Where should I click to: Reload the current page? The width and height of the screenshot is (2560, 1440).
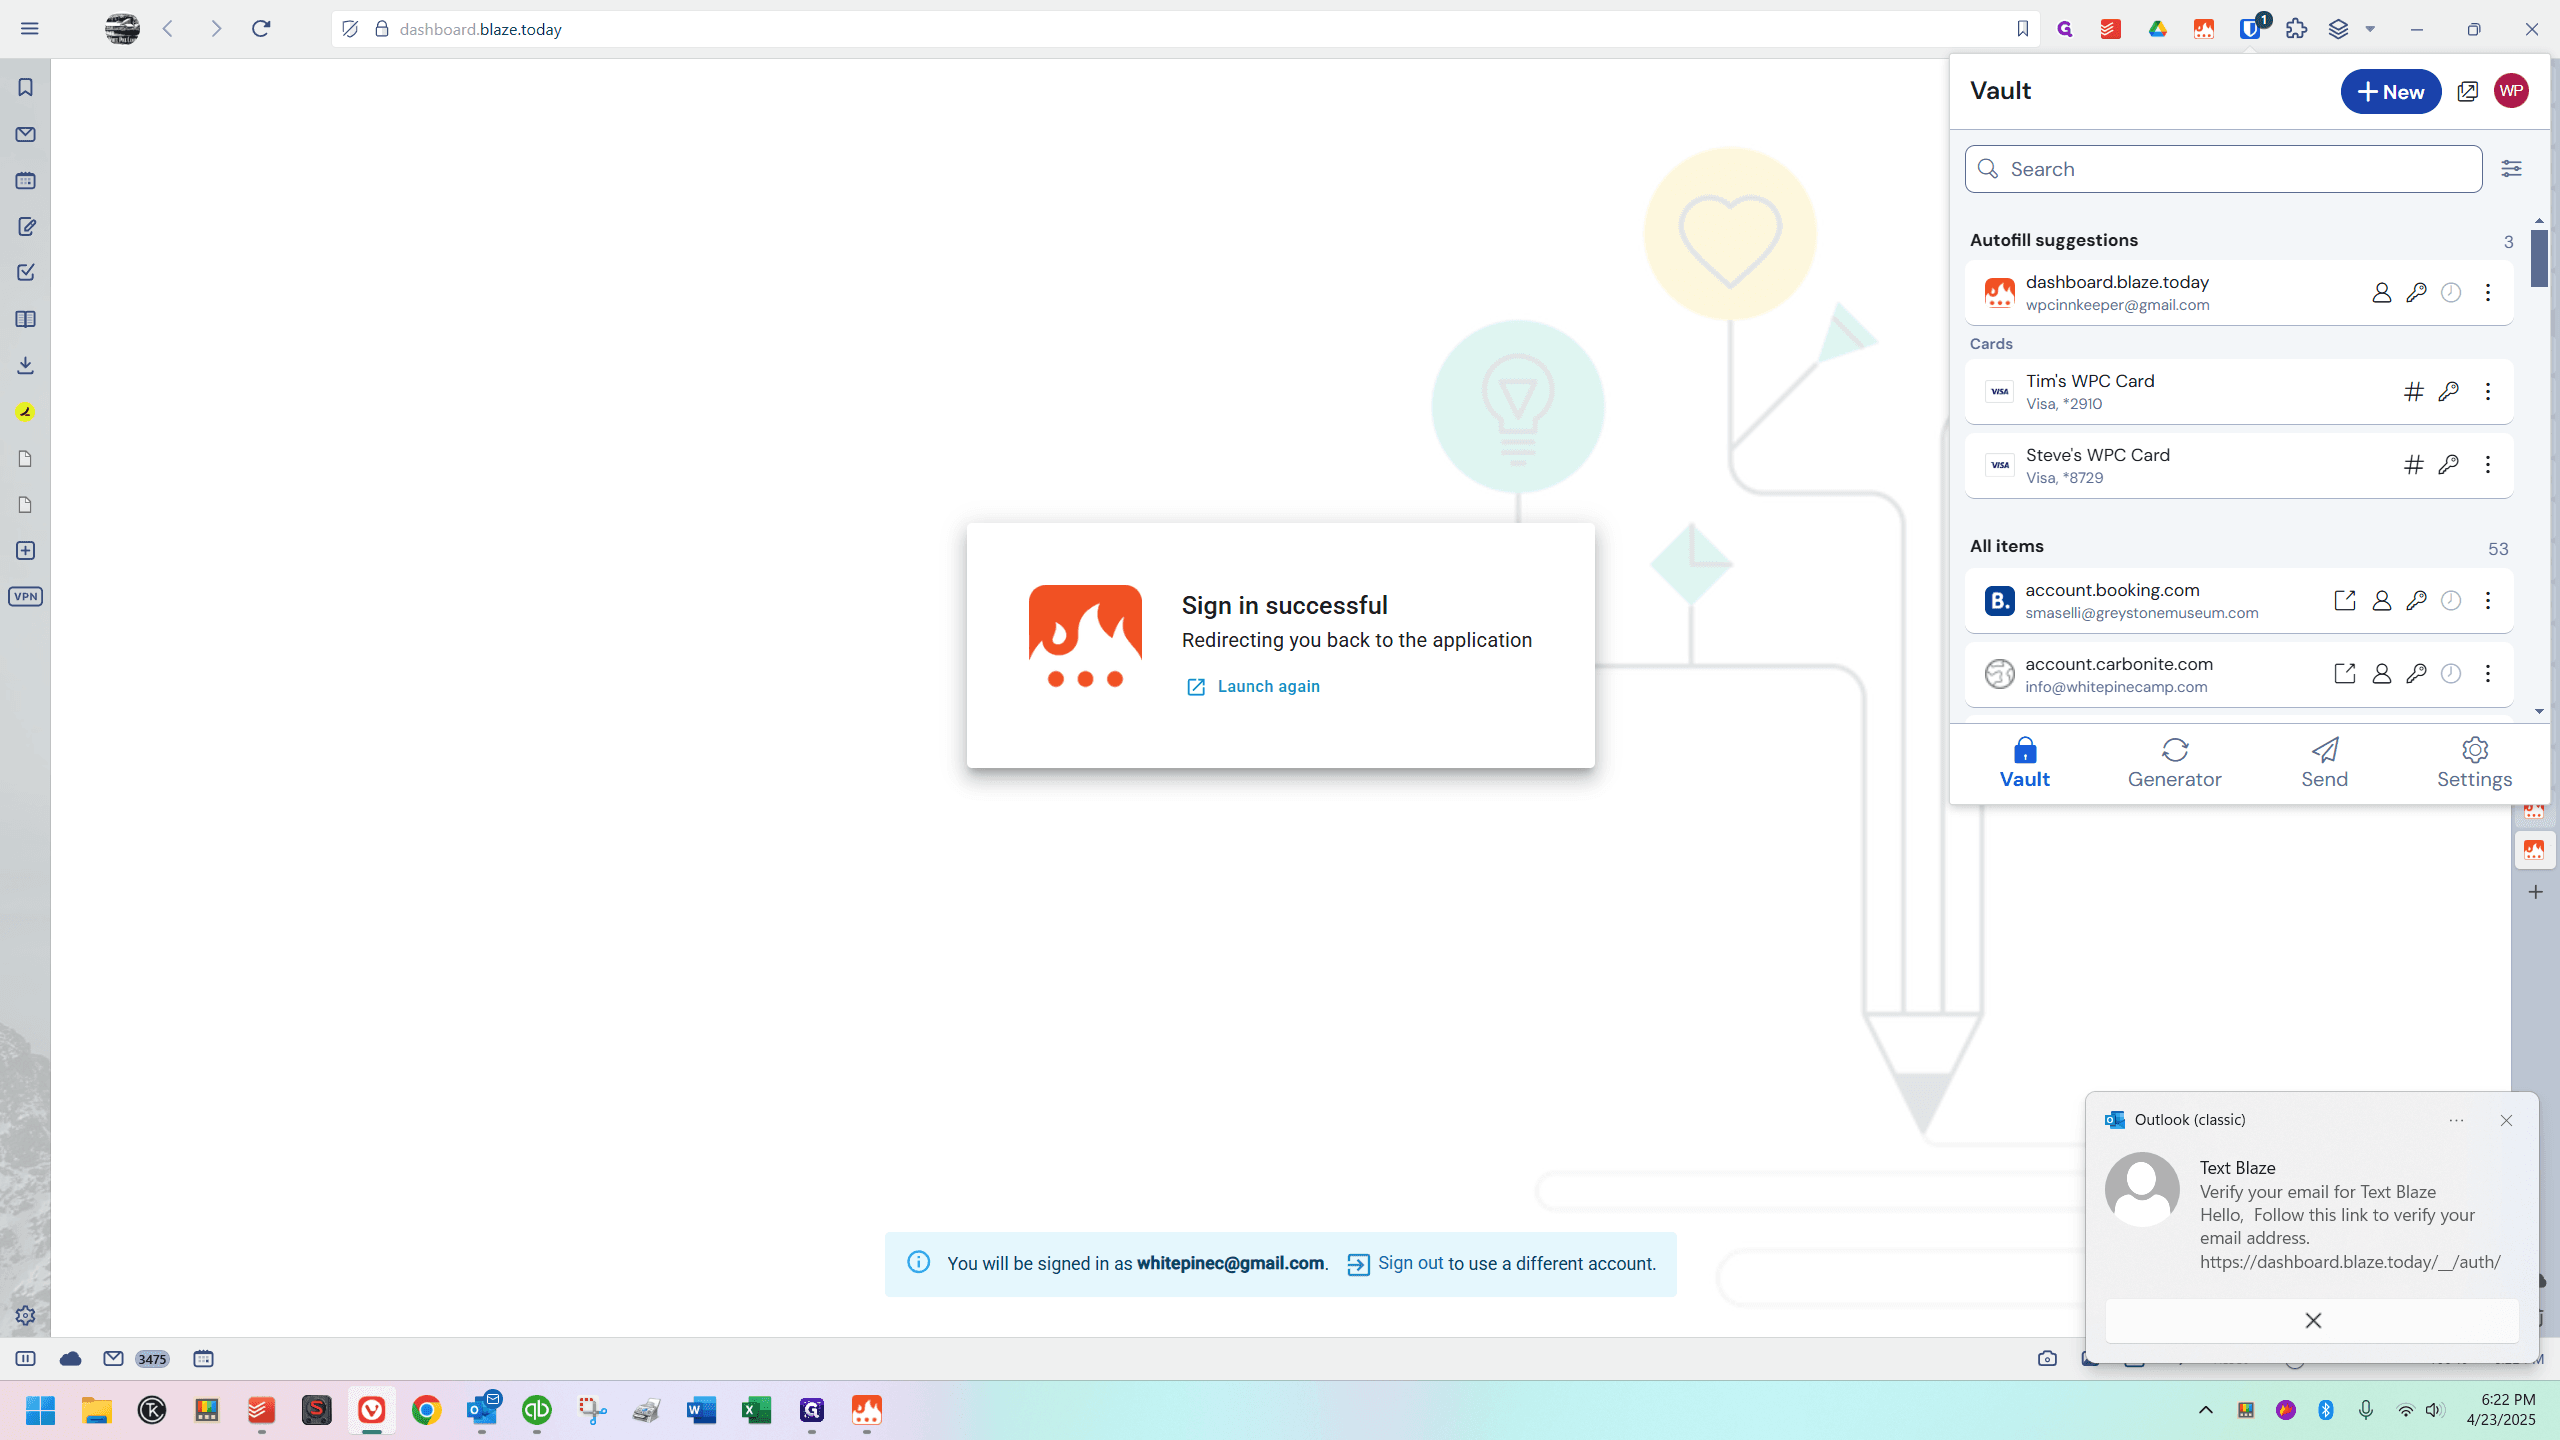point(261,29)
